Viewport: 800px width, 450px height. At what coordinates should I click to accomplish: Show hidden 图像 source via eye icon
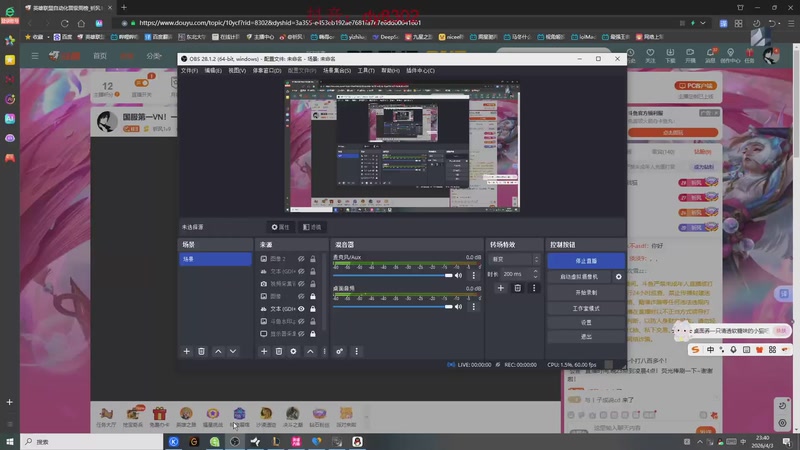point(302,296)
